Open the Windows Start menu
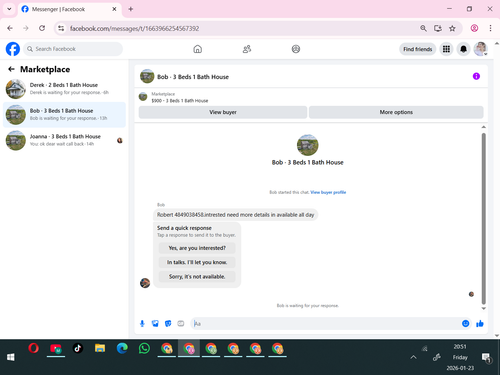The width and height of the screenshot is (500, 375). click(11, 357)
